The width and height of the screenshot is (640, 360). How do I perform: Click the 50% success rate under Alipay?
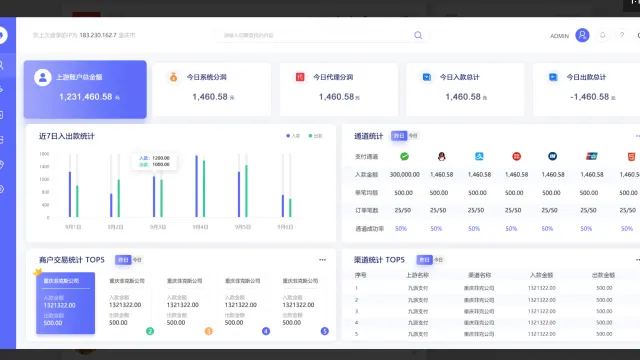pos(474,229)
